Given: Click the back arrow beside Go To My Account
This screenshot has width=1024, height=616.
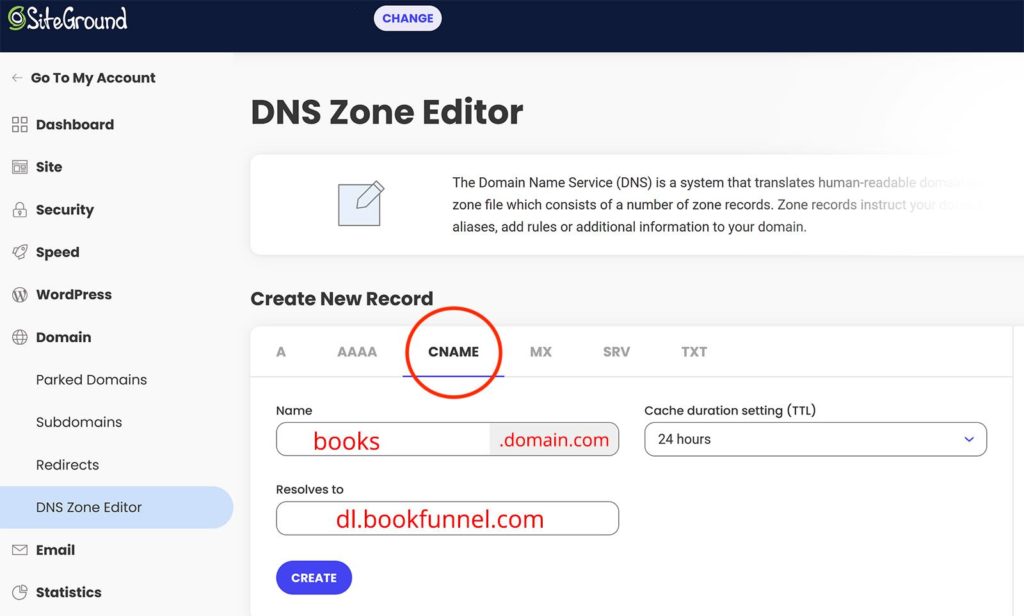Looking at the screenshot, I should point(17,78).
